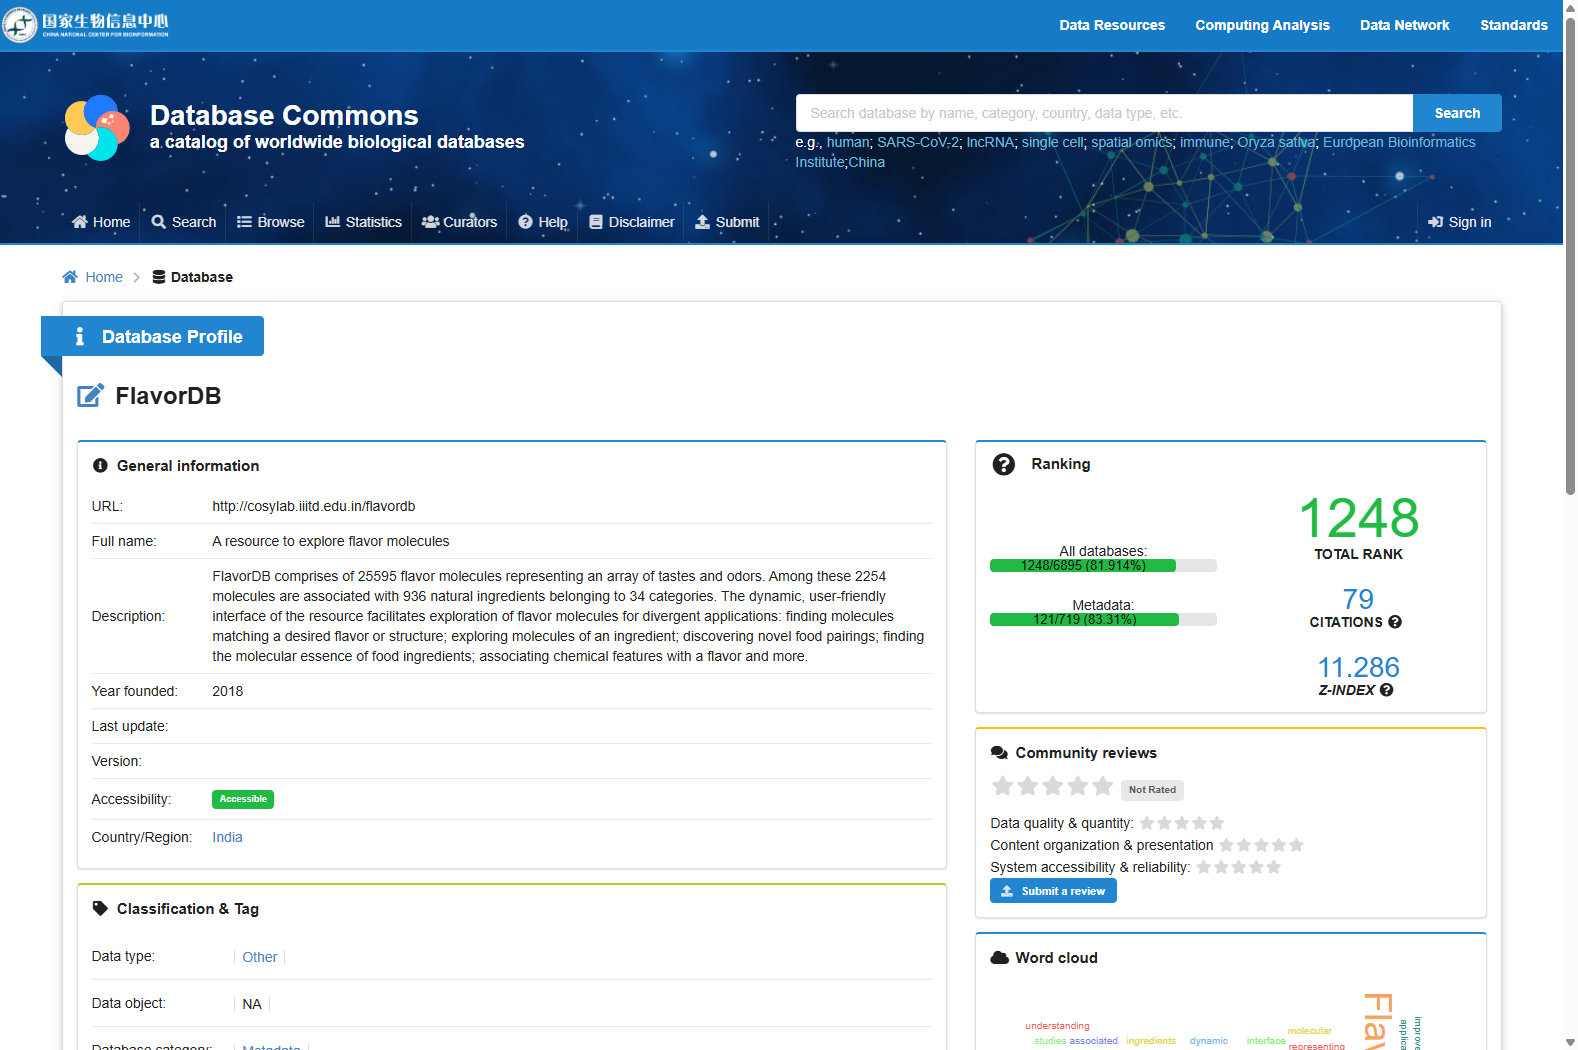Click the 'lncRNA' example link
1578x1050 pixels.
coord(990,142)
